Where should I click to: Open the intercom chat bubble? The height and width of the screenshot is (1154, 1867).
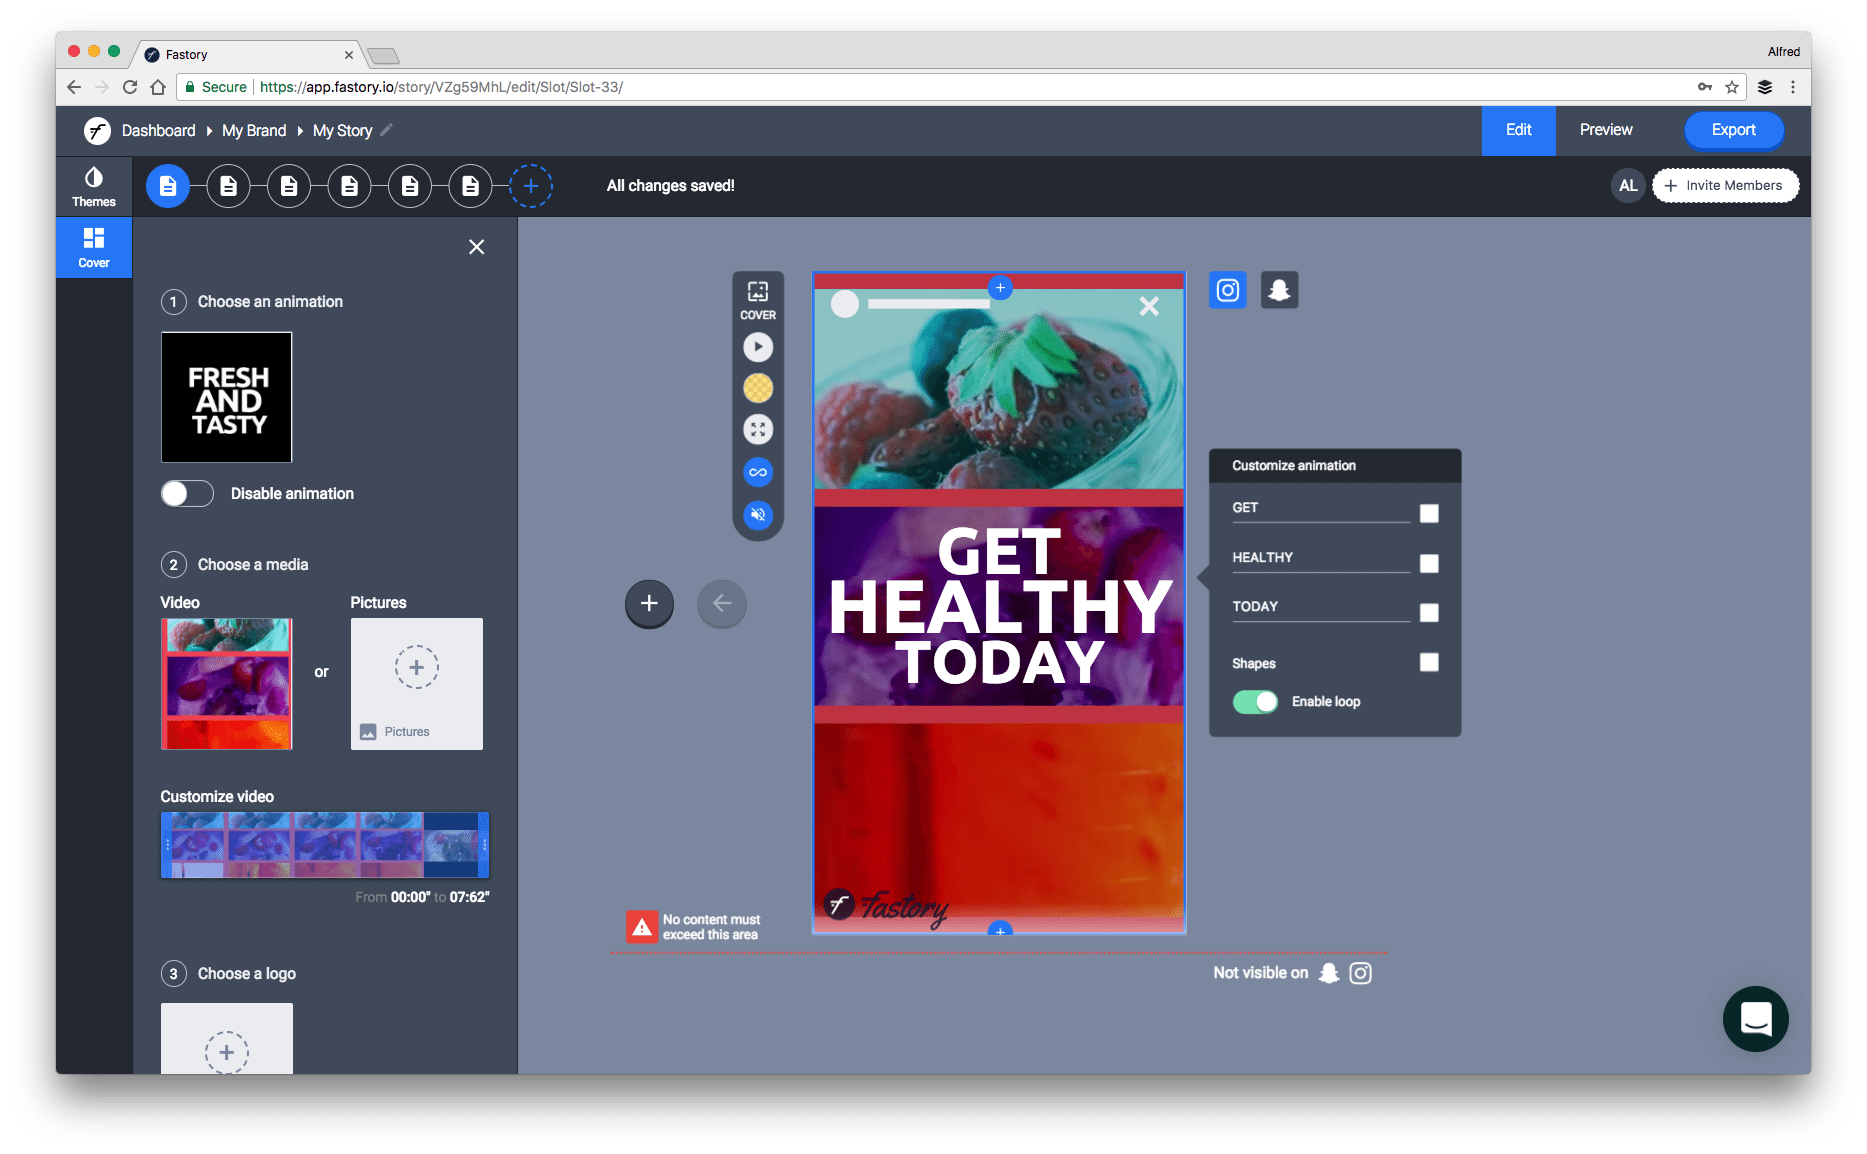pos(1755,1018)
